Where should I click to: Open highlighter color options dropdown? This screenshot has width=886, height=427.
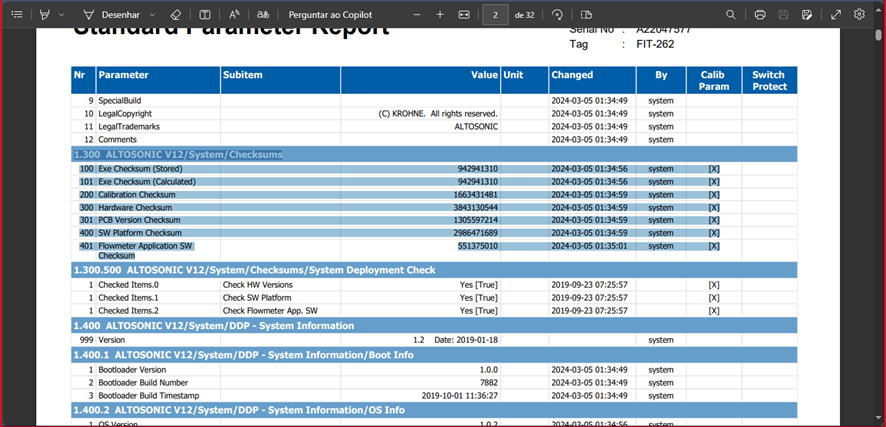tap(61, 15)
